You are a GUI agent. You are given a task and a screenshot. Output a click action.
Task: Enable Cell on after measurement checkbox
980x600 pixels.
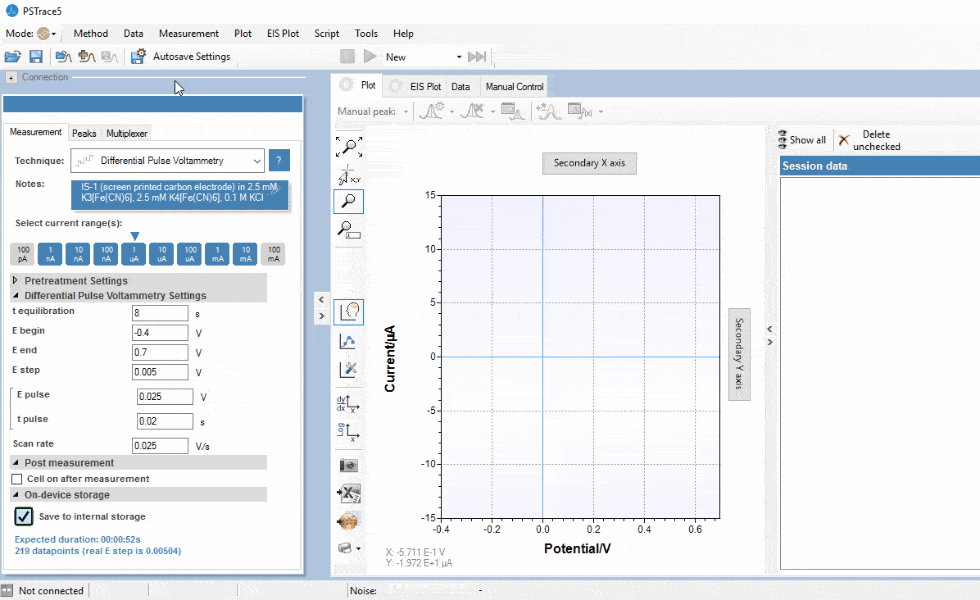[17, 479]
